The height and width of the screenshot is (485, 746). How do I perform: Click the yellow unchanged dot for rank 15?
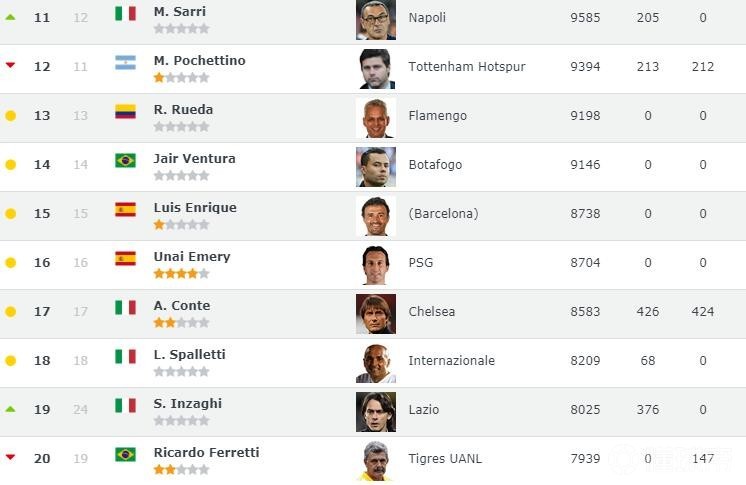(11, 214)
